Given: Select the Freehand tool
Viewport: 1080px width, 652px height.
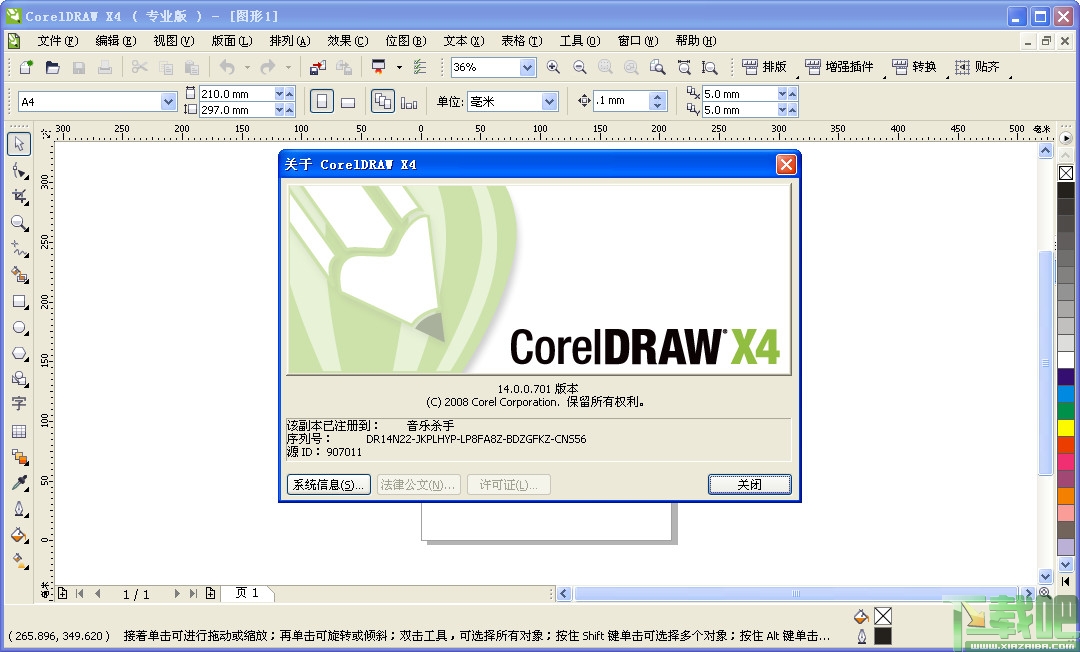Looking at the screenshot, I should pos(19,249).
